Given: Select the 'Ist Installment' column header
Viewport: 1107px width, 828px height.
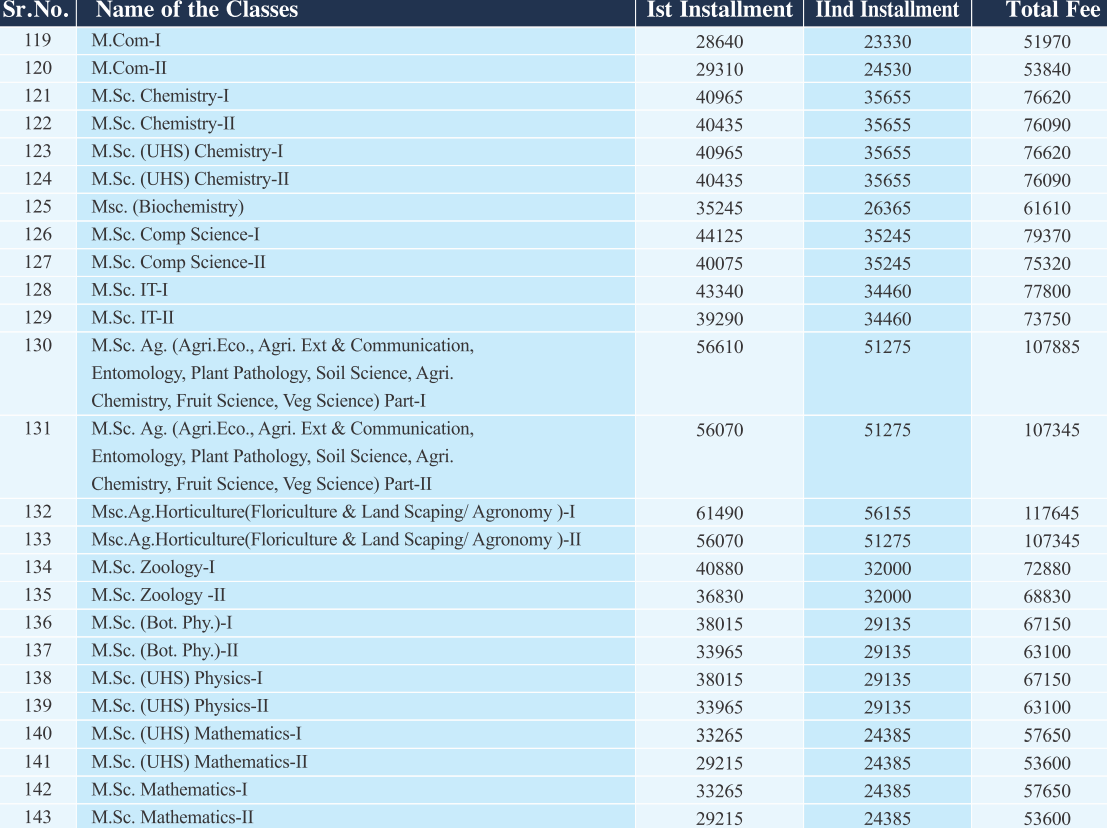Looking at the screenshot, I should pos(719,12).
